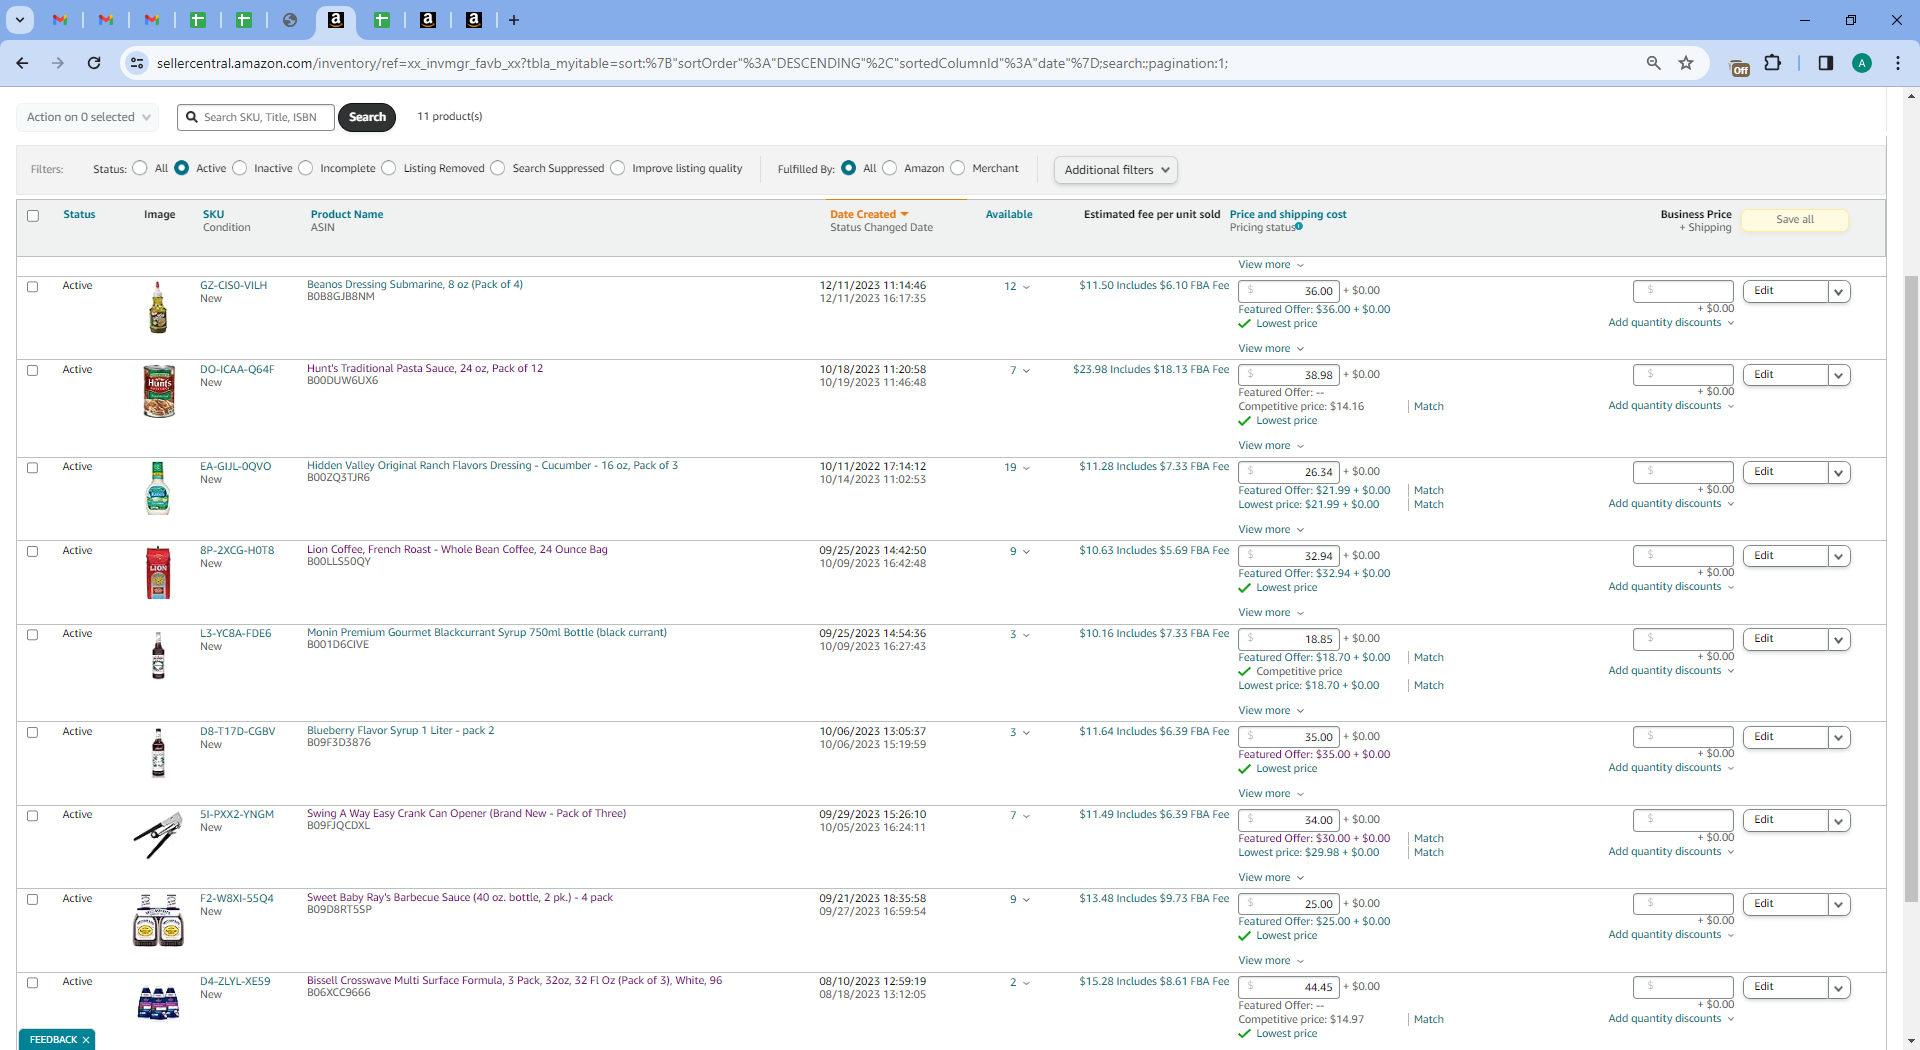Image resolution: width=1920 pixels, height=1050 pixels.
Task: Switch to the second Gmail tab
Action: coord(106,20)
